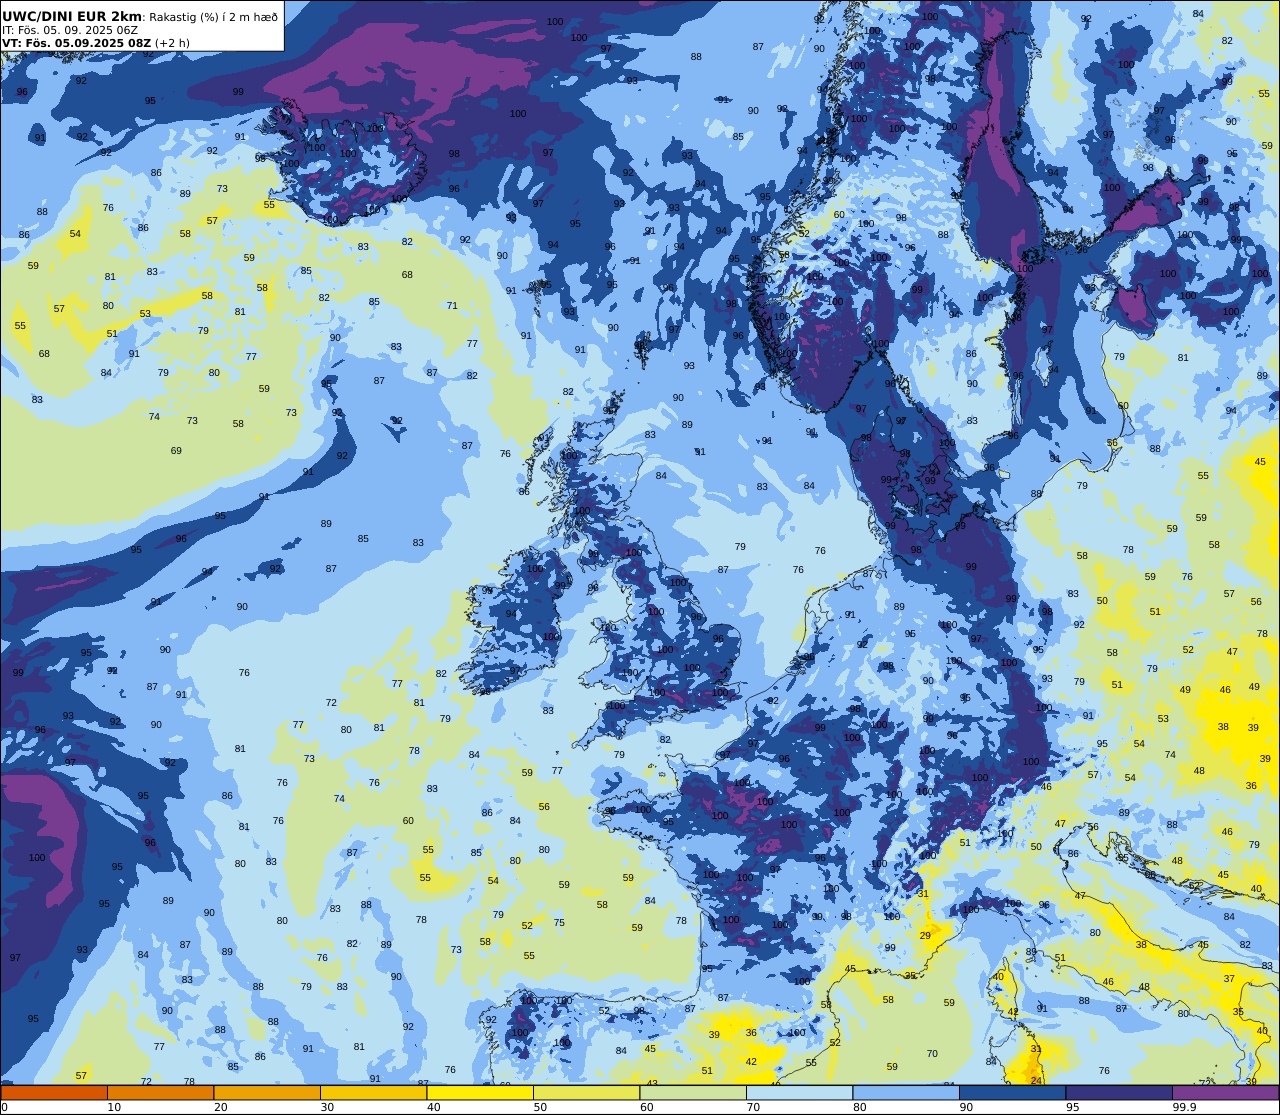The width and height of the screenshot is (1280, 1115).
Task: Click the humidity value 29 on the map
Action: (x=925, y=936)
